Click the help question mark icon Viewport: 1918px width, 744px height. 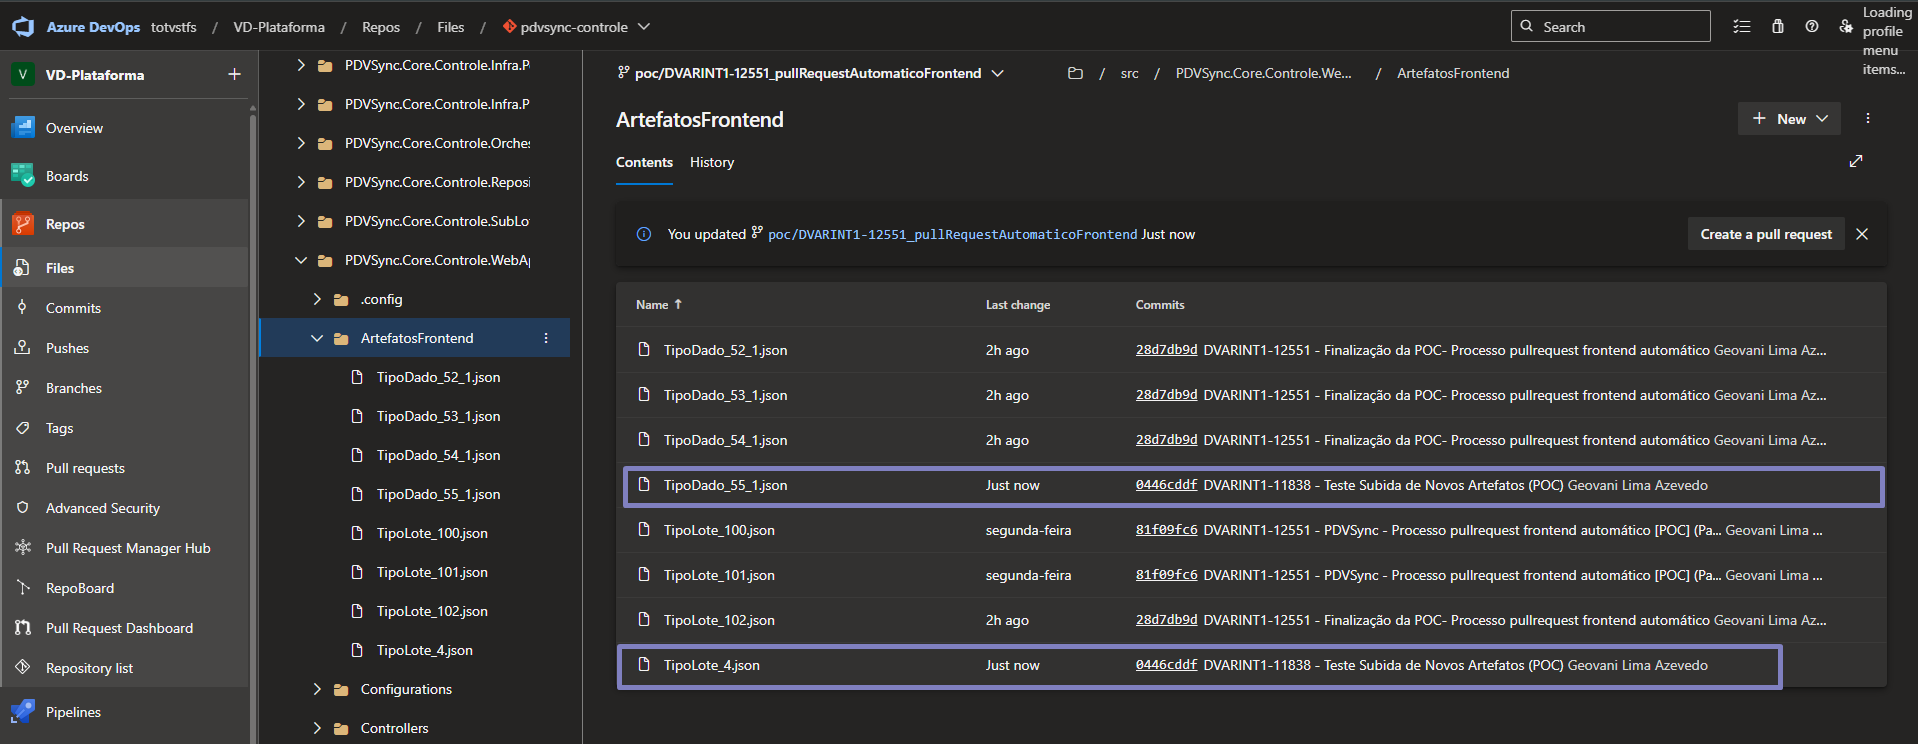point(1811,27)
